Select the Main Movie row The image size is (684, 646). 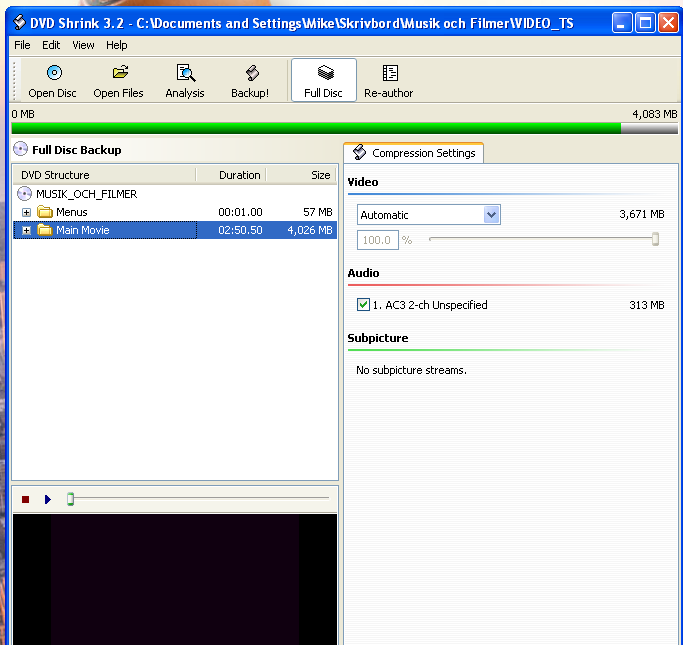(175, 230)
